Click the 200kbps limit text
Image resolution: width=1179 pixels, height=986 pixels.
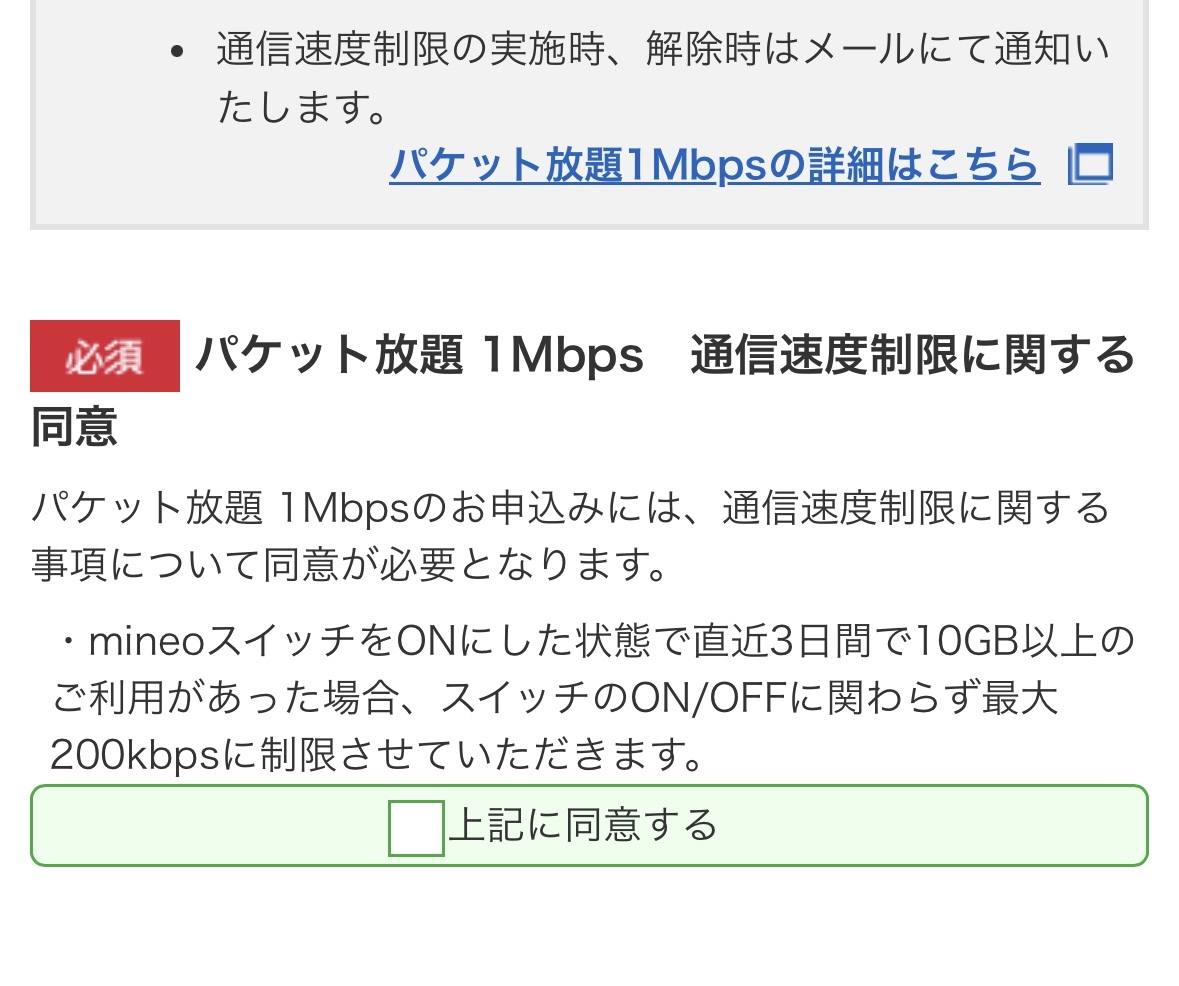(134, 757)
